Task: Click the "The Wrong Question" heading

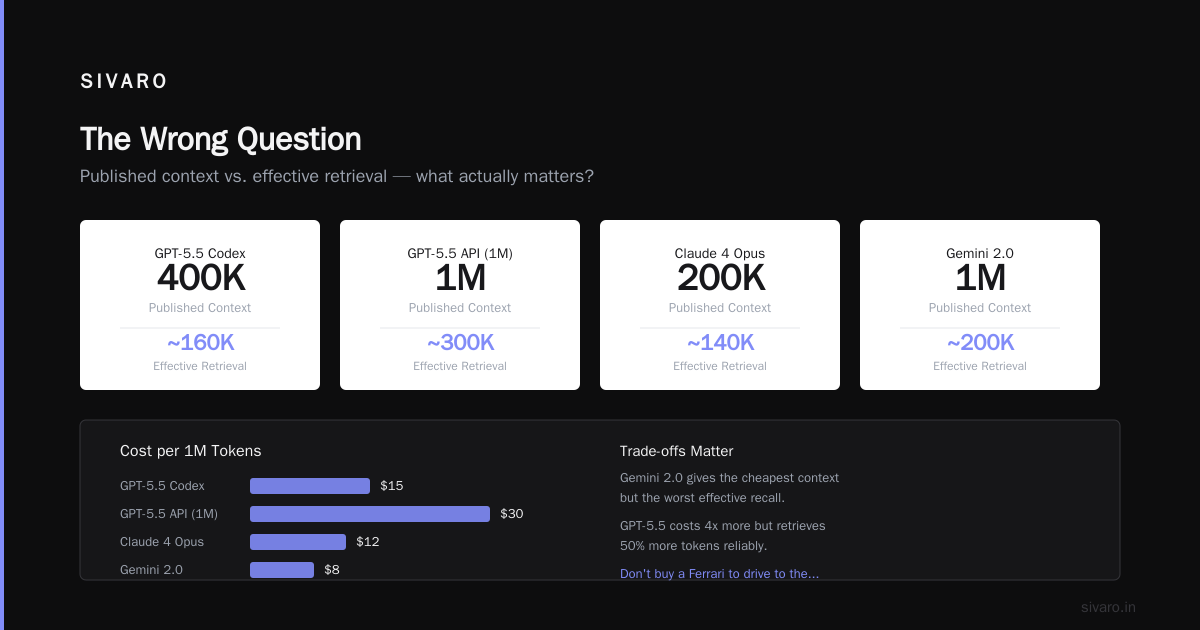Action: tap(220, 139)
